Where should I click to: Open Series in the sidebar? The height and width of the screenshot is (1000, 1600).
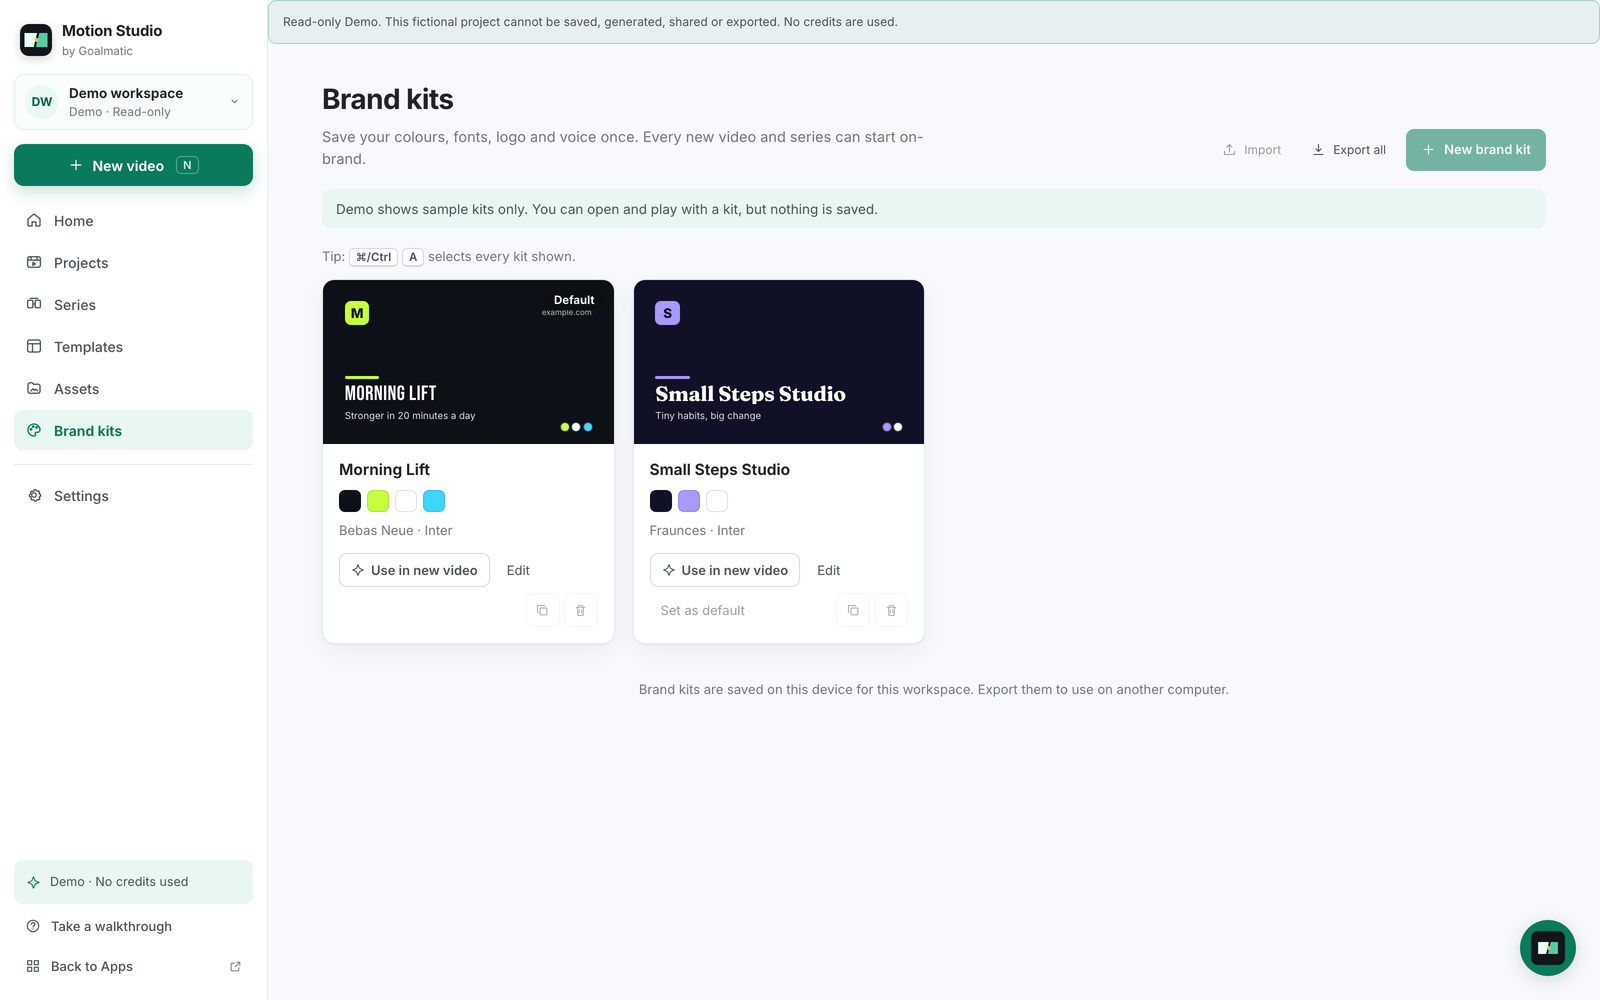(133, 305)
